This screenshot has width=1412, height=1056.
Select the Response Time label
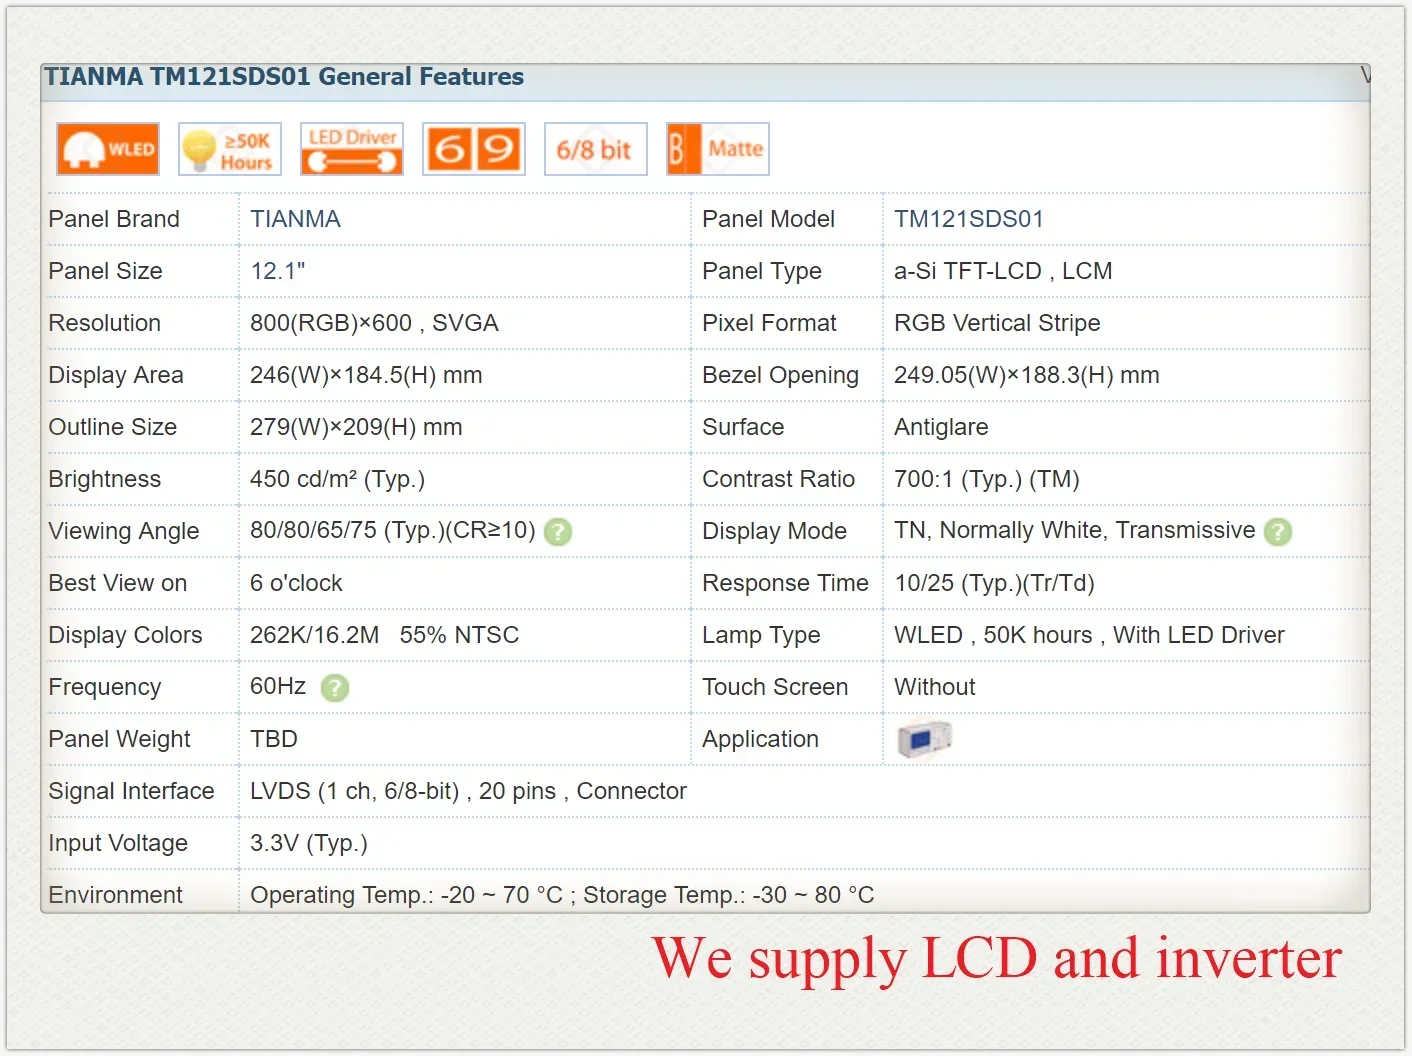785,583
